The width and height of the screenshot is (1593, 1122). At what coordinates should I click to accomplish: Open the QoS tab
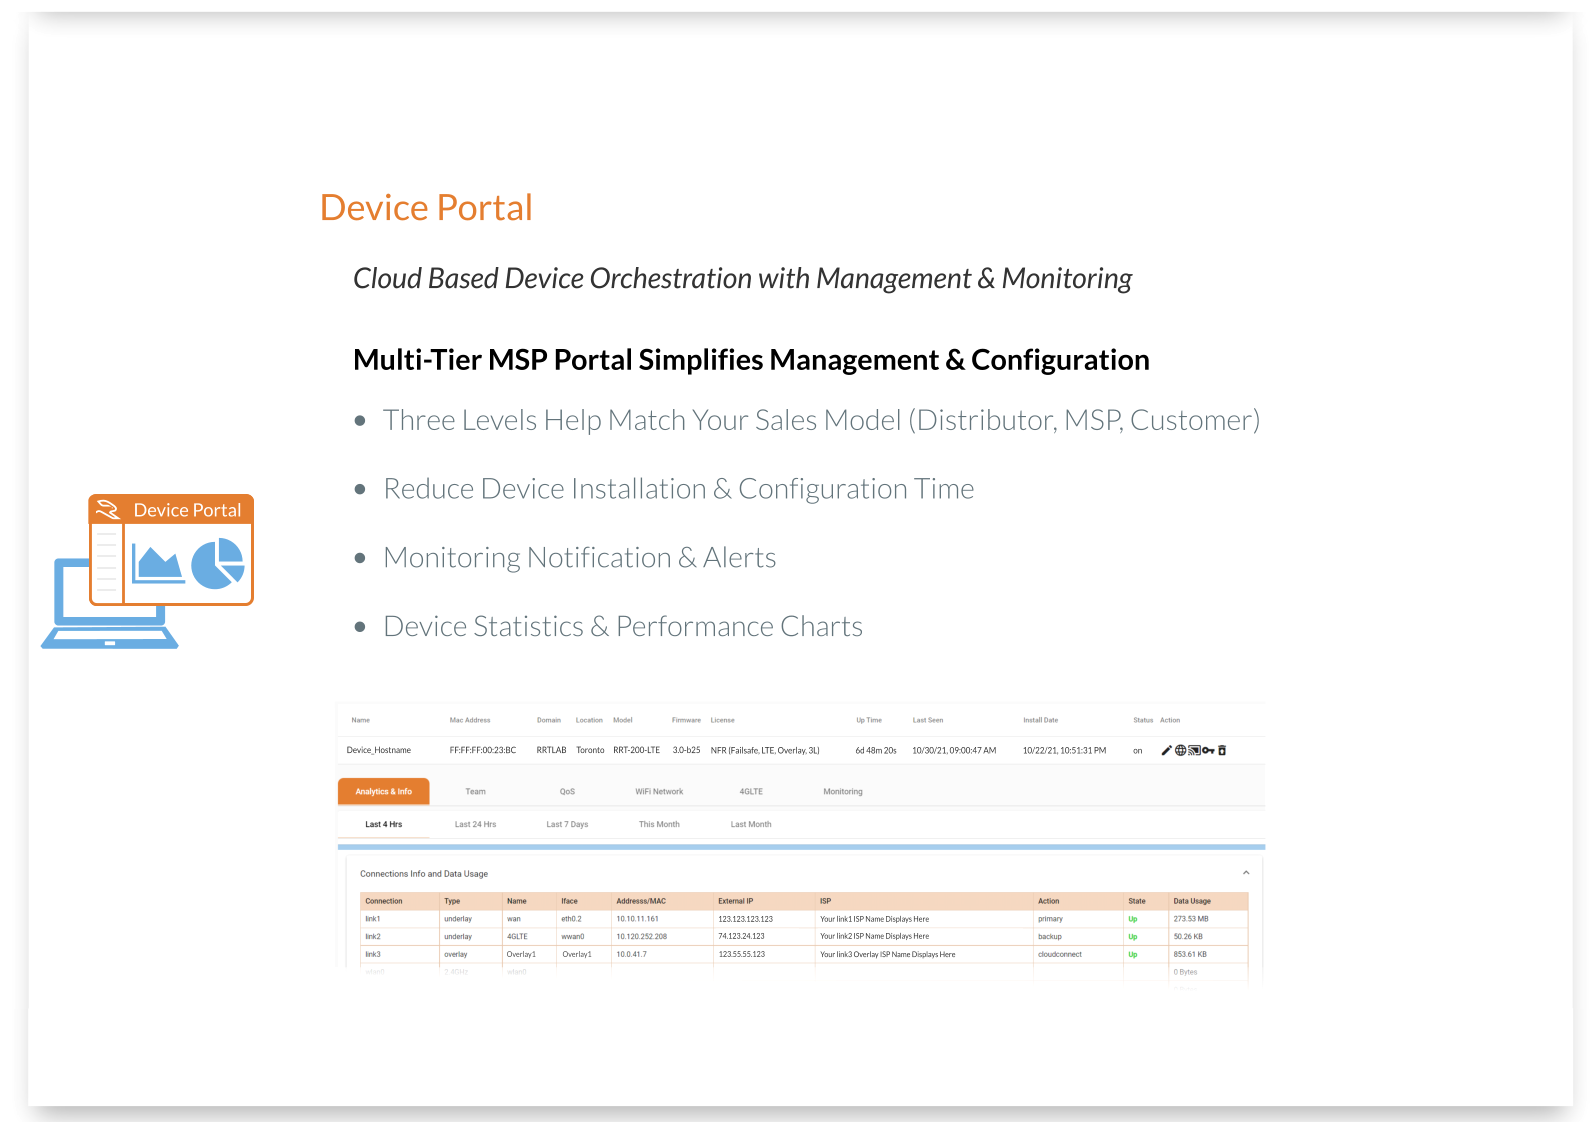coord(567,791)
